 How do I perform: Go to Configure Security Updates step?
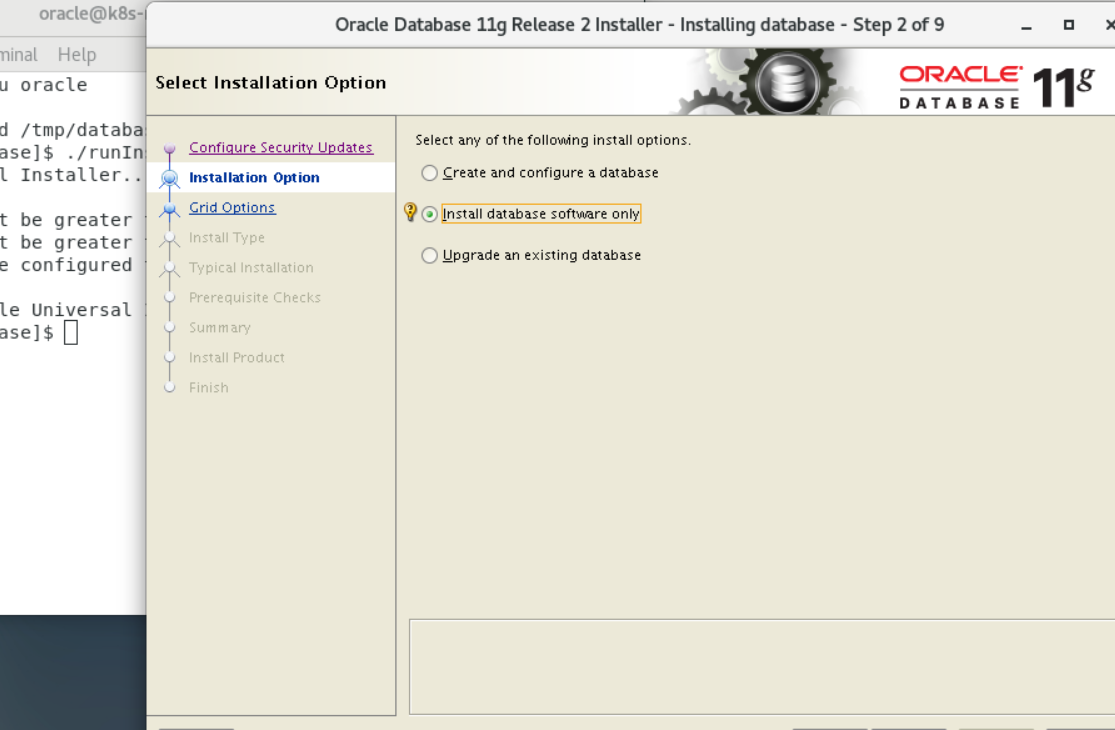(x=281, y=147)
